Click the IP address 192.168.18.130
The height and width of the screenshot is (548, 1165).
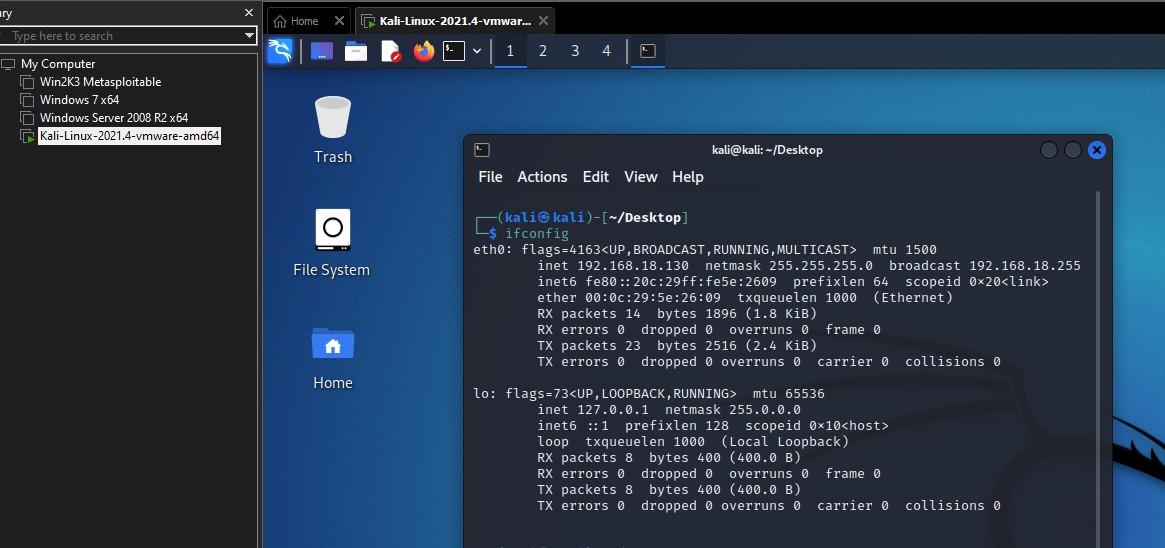(633, 266)
